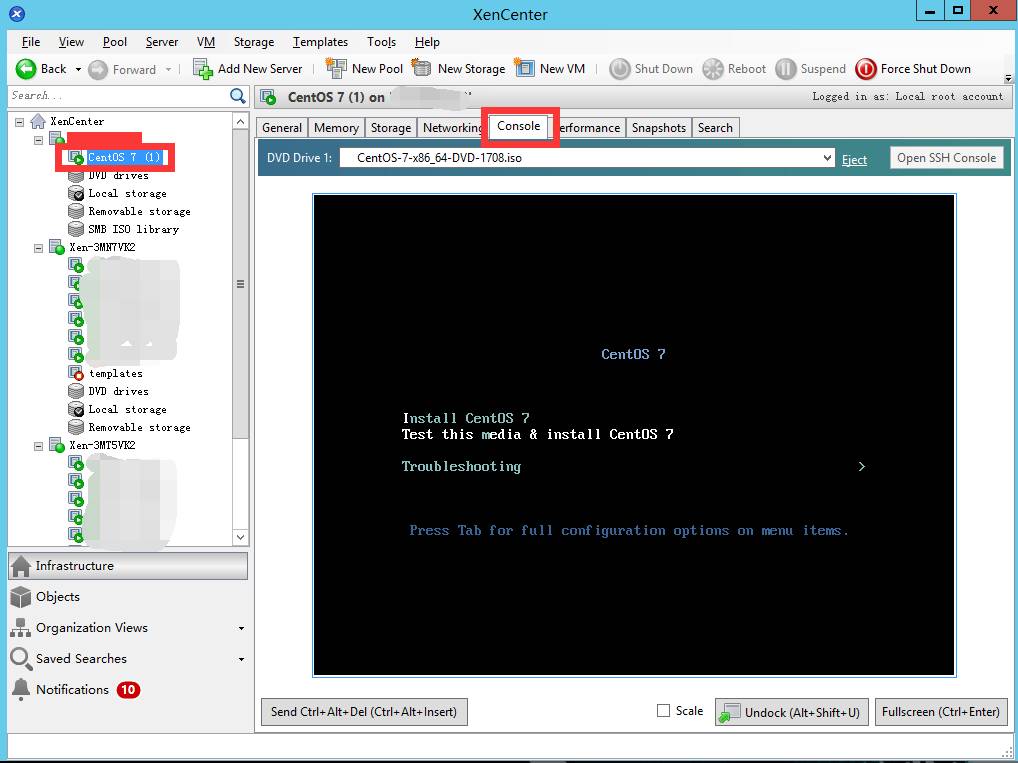This screenshot has width=1018, height=763.
Task: Collapse the Xen-3MT5VK2 server node
Action: (x=38, y=446)
